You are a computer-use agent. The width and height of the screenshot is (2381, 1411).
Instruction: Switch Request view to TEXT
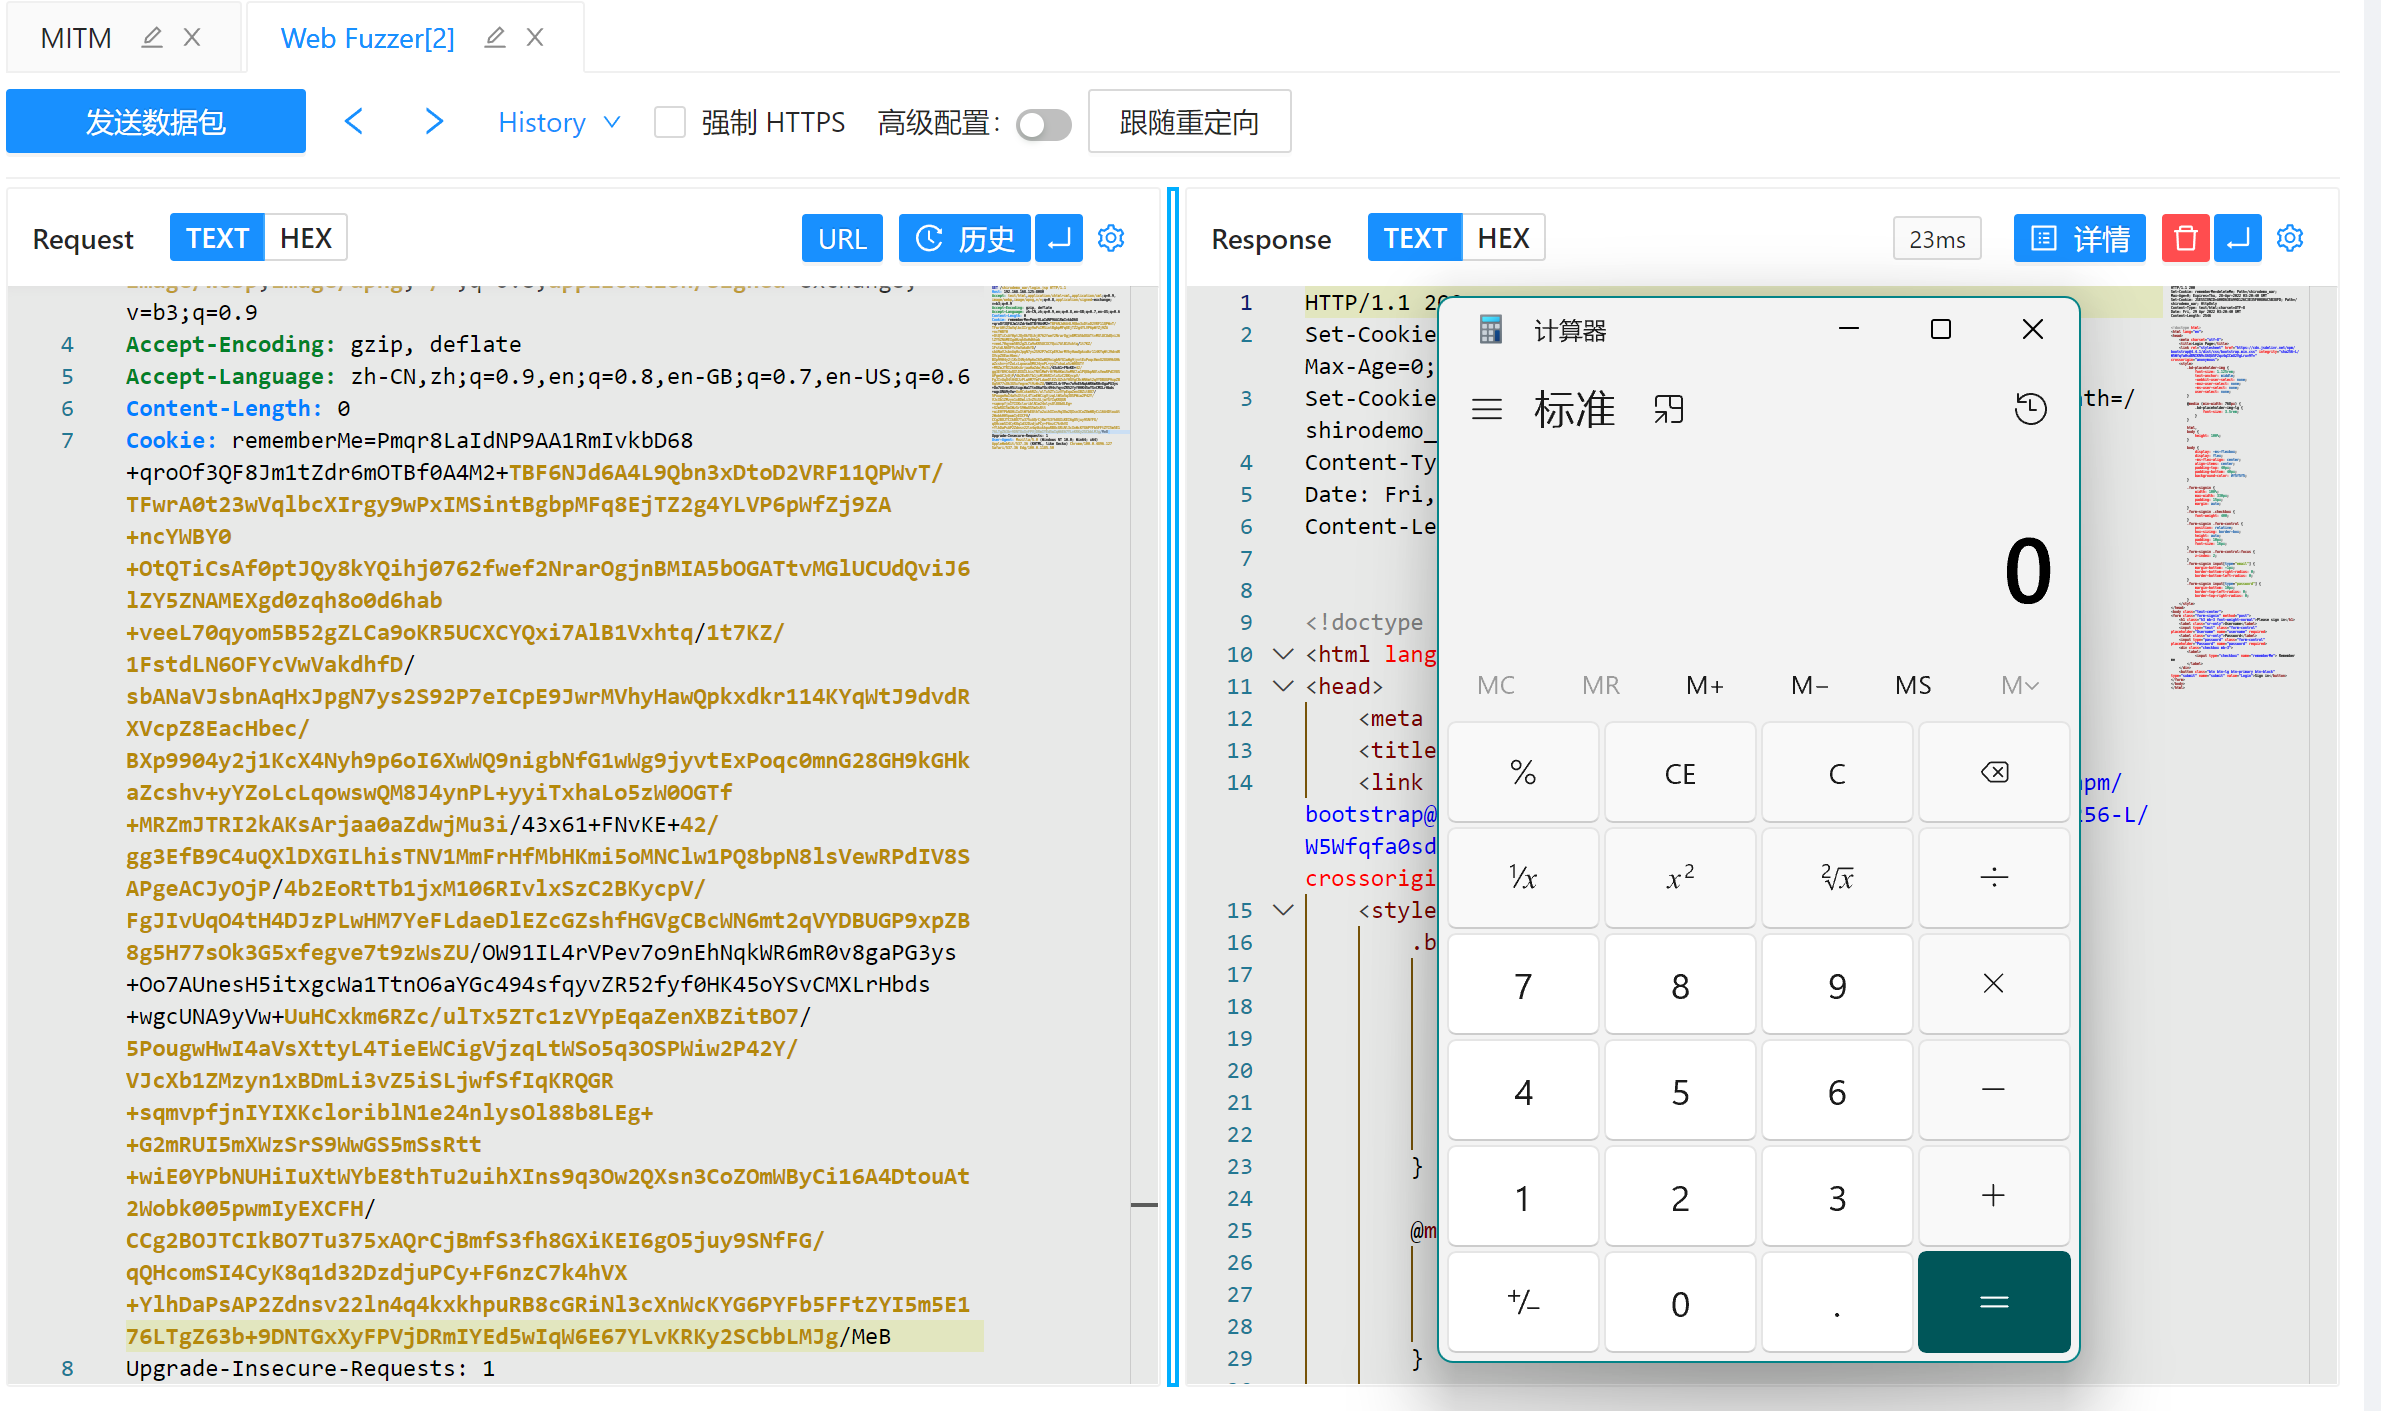click(217, 238)
